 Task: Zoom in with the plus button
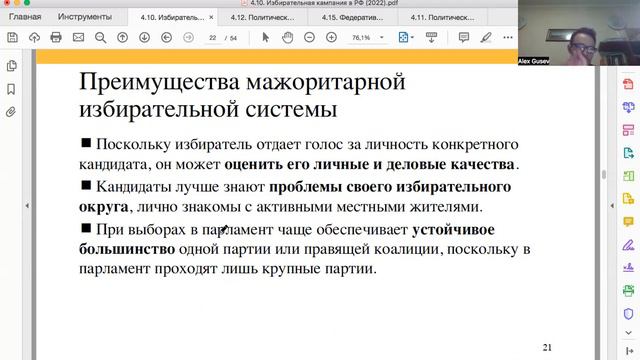(331, 38)
